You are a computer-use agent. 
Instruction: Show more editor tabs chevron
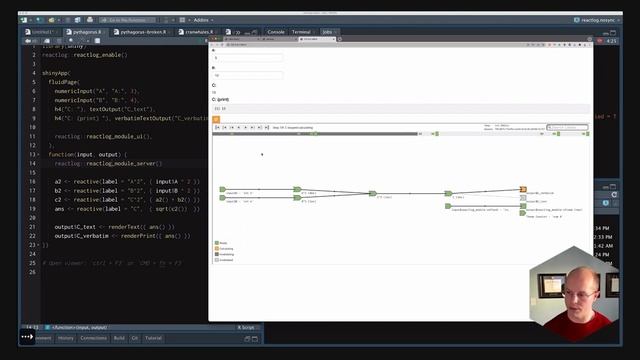click(237, 32)
